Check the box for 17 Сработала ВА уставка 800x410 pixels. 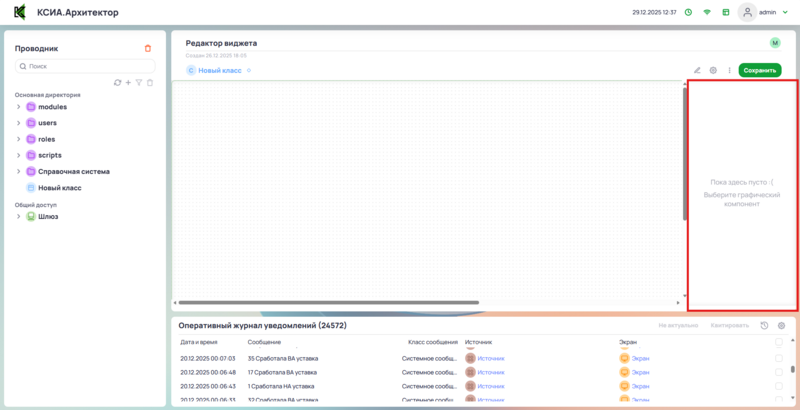tap(779, 372)
